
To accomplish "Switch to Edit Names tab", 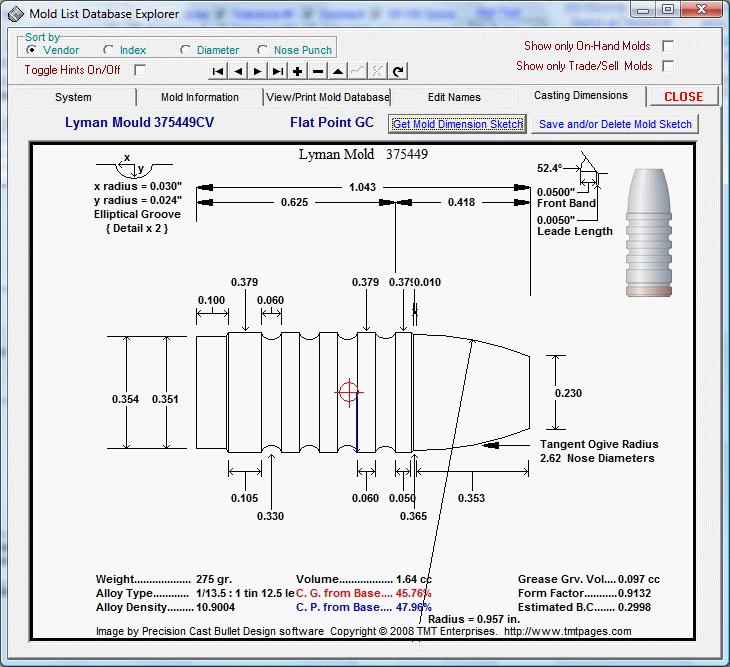I will [x=454, y=97].
